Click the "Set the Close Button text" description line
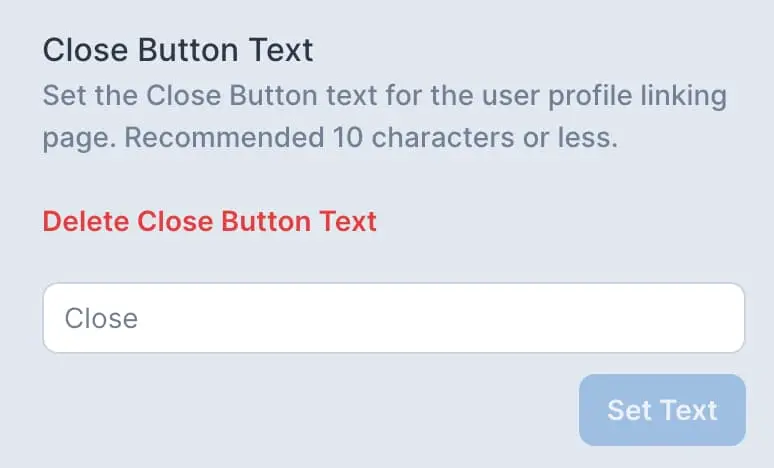 click(x=384, y=98)
